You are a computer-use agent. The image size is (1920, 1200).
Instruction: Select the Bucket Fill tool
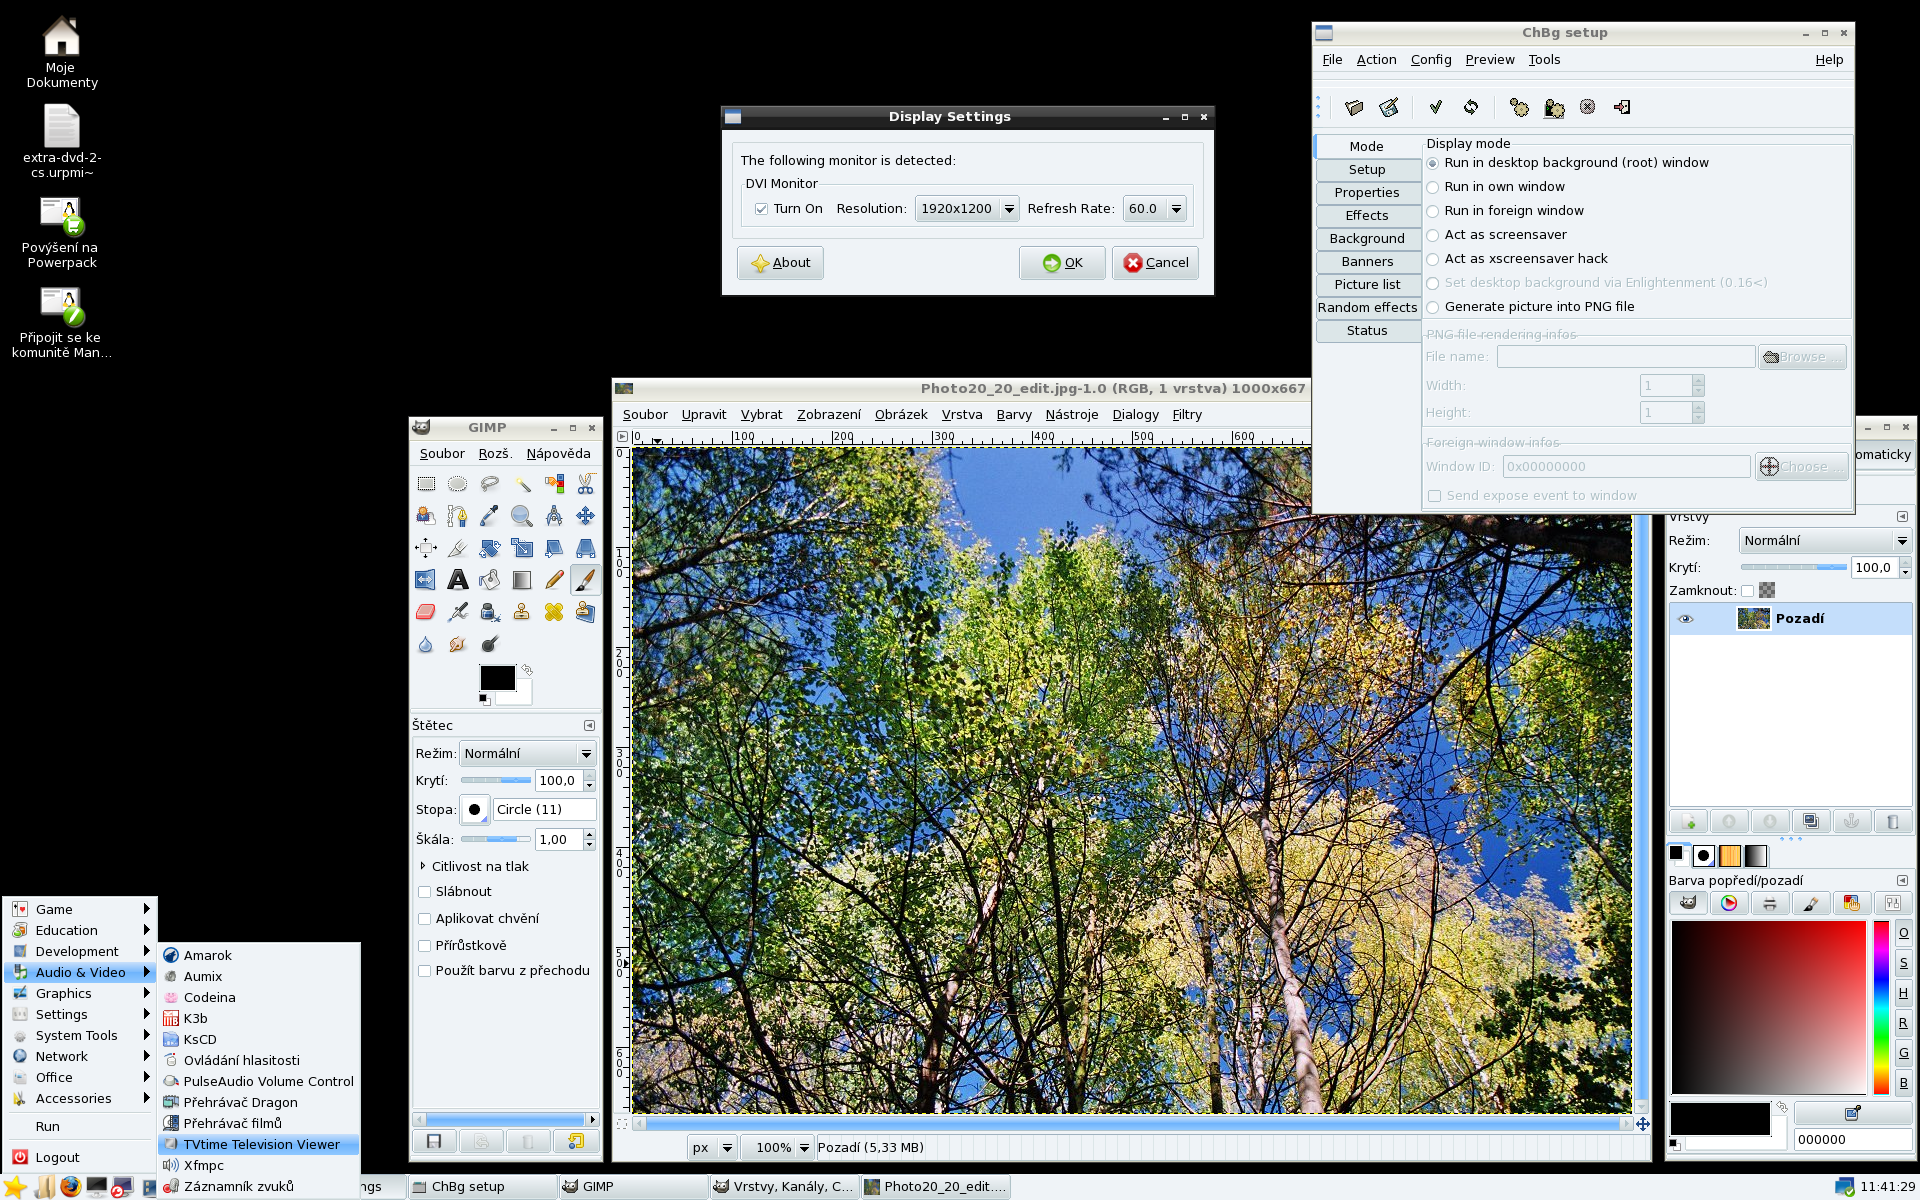coord(490,580)
